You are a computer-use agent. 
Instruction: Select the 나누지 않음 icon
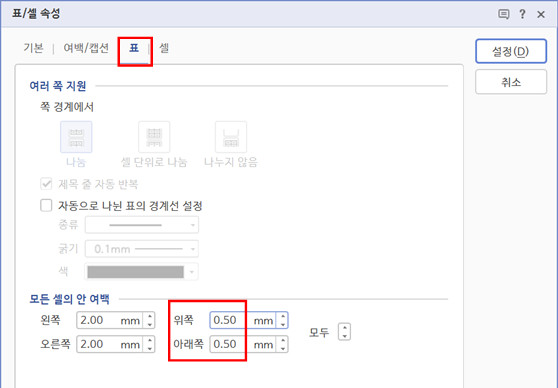pos(231,137)
